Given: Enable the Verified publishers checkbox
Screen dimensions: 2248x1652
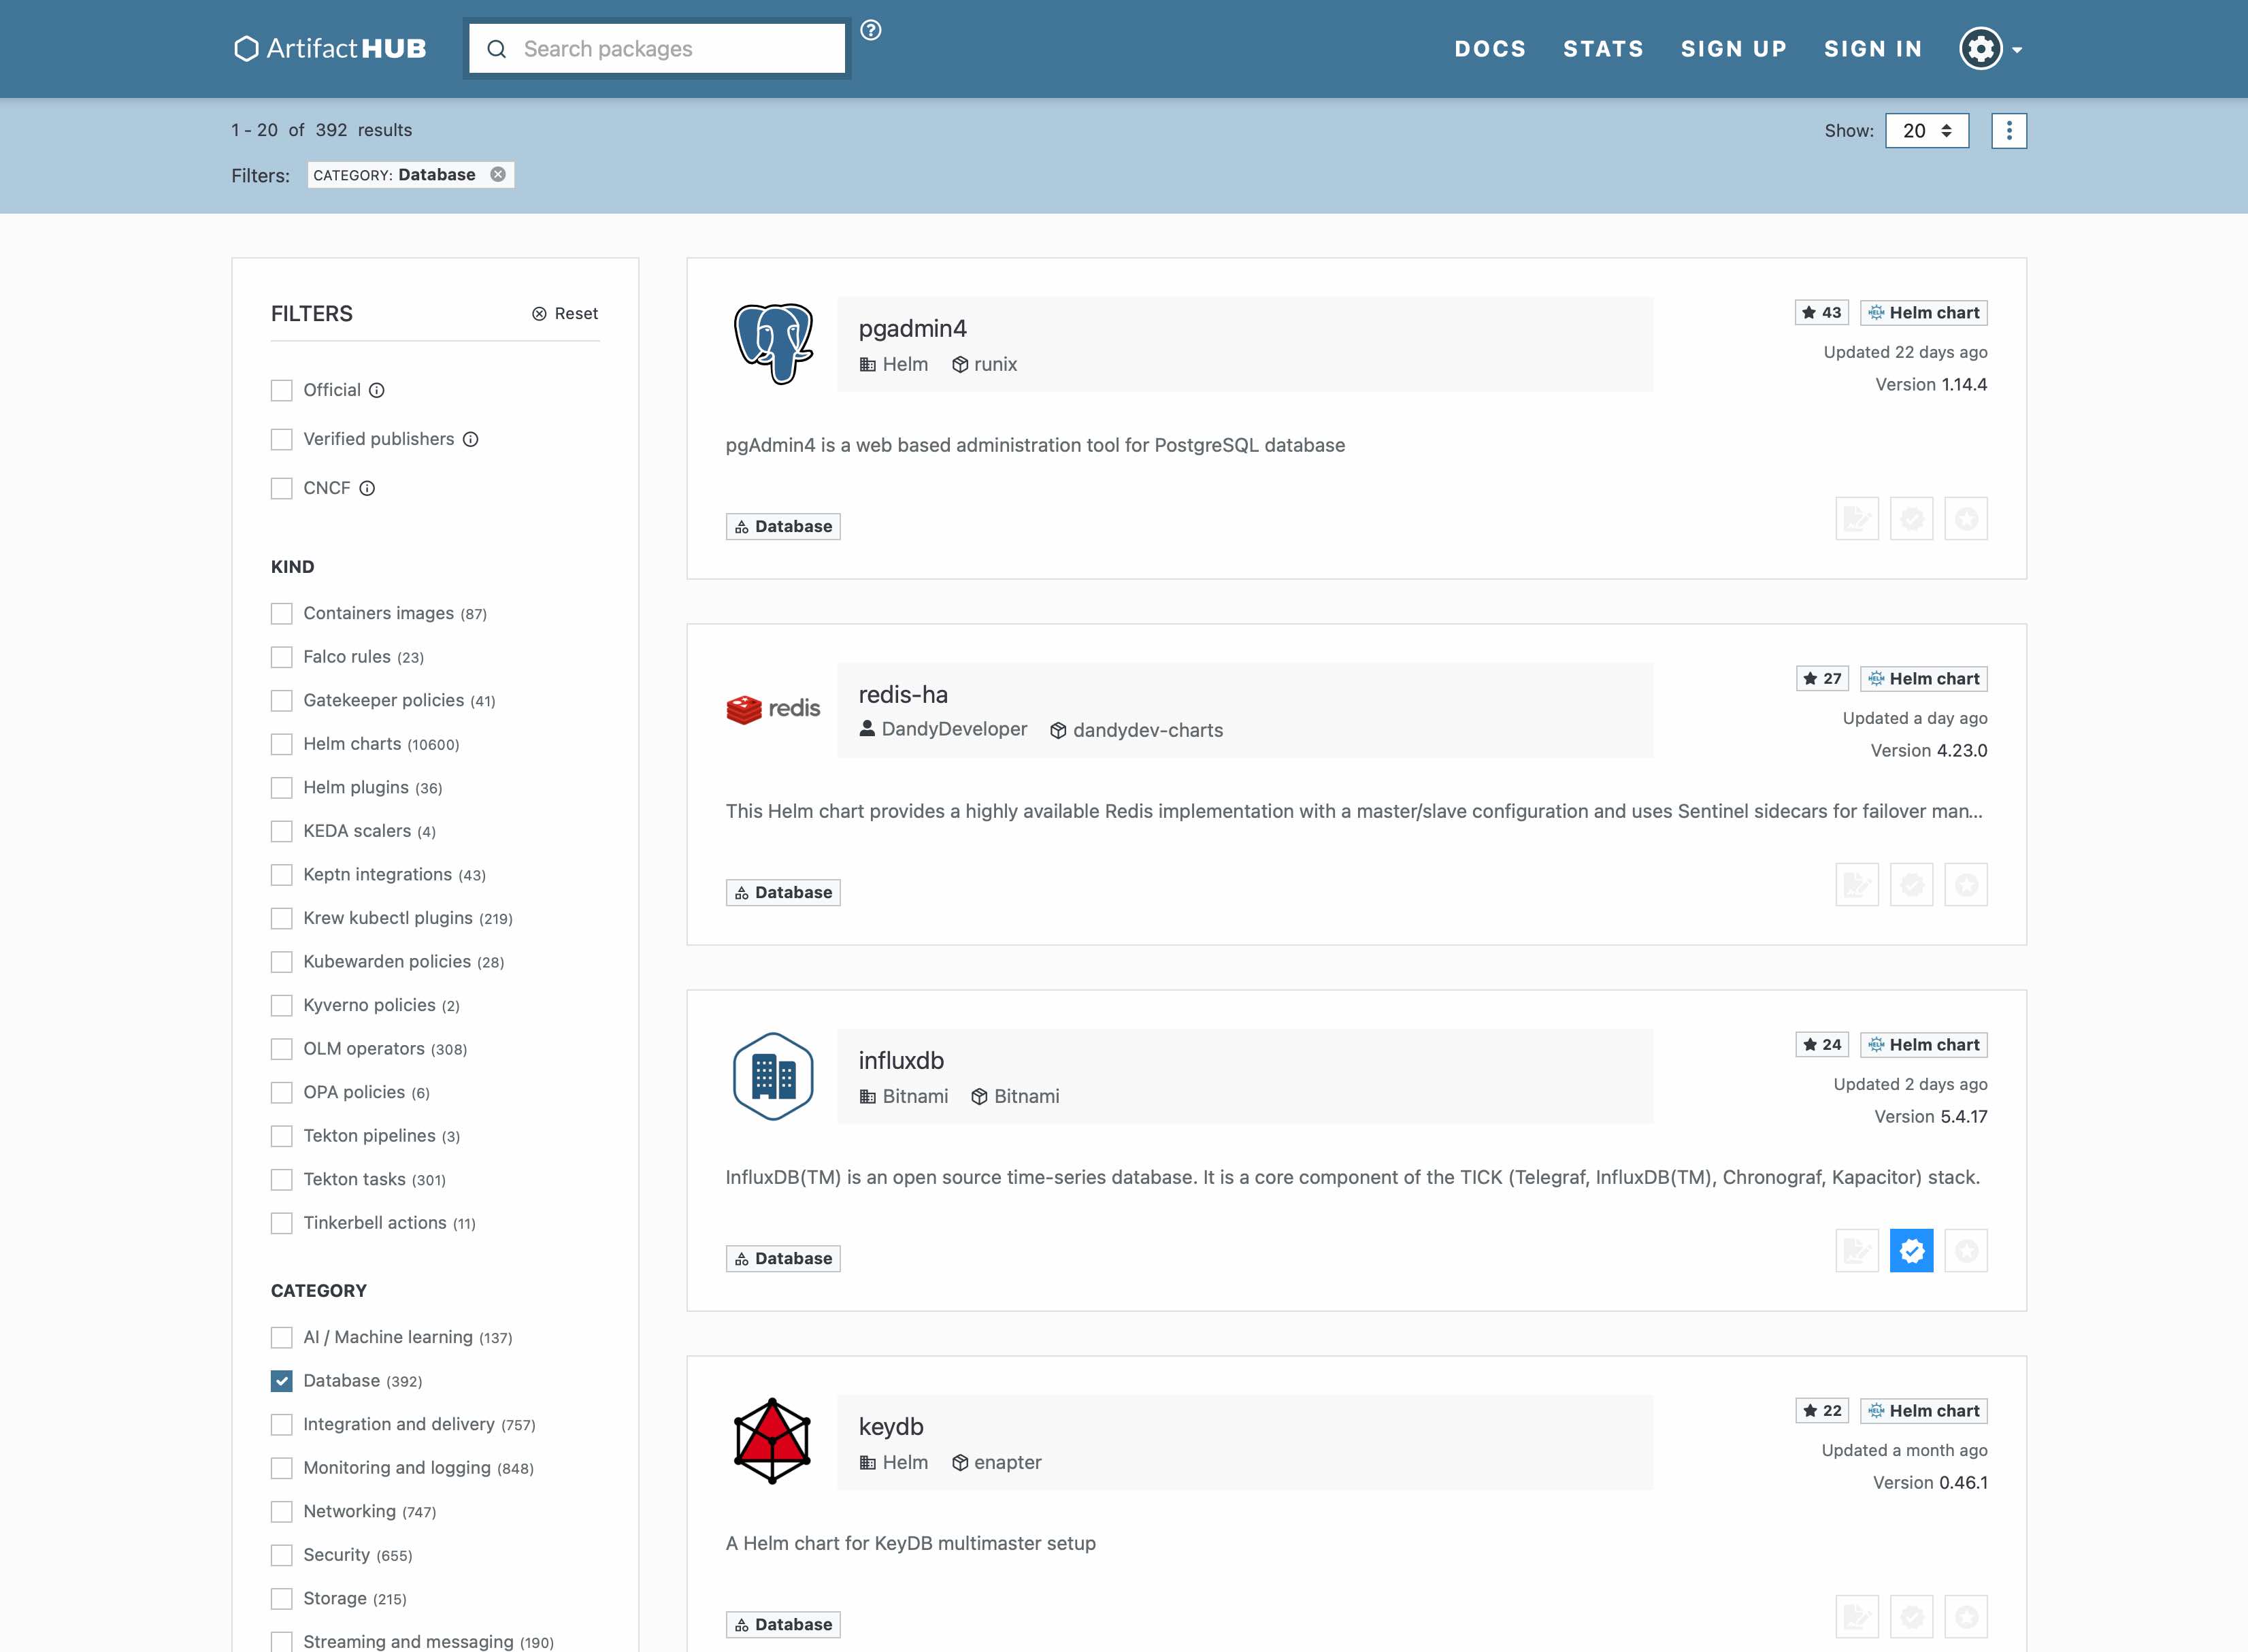Looking at the screenshot, I should point(282,439).
